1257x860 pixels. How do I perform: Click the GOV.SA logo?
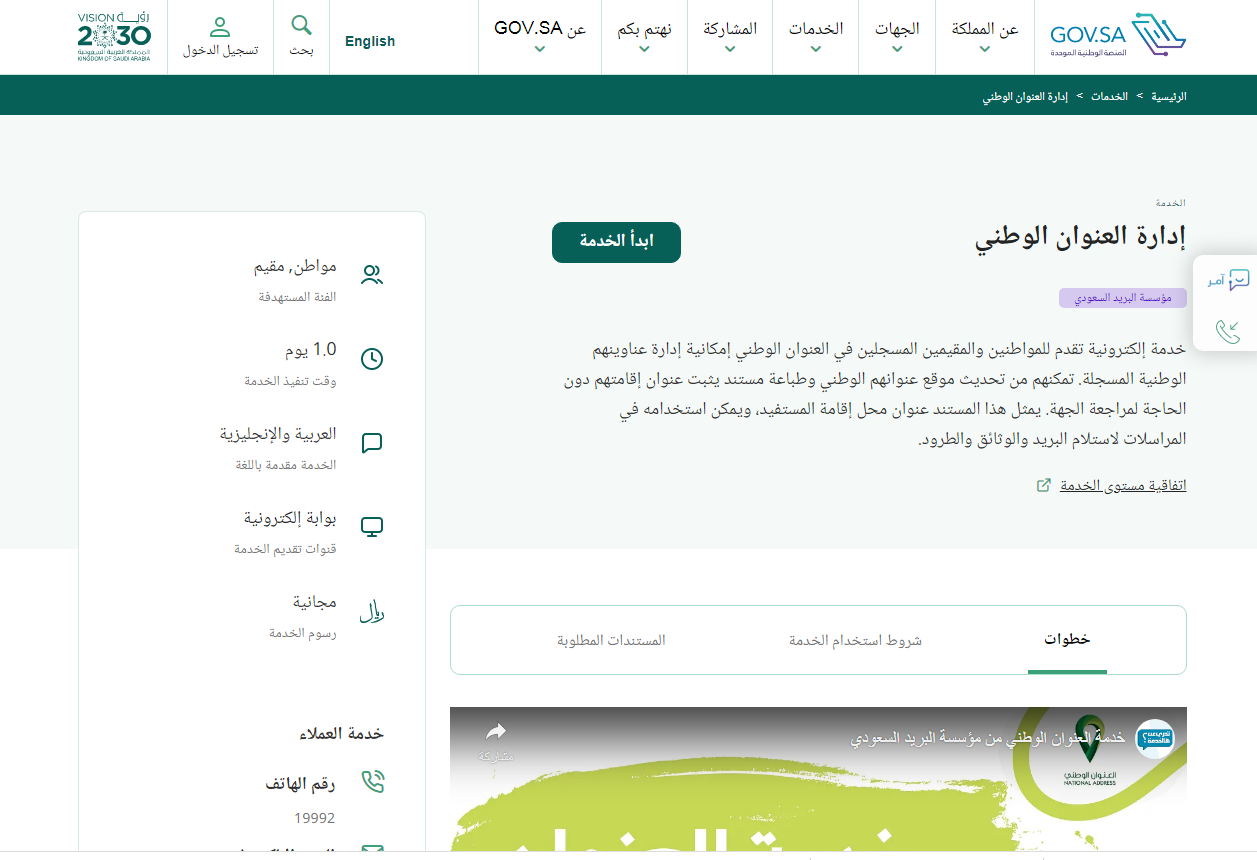click(x=1118, y=36)
